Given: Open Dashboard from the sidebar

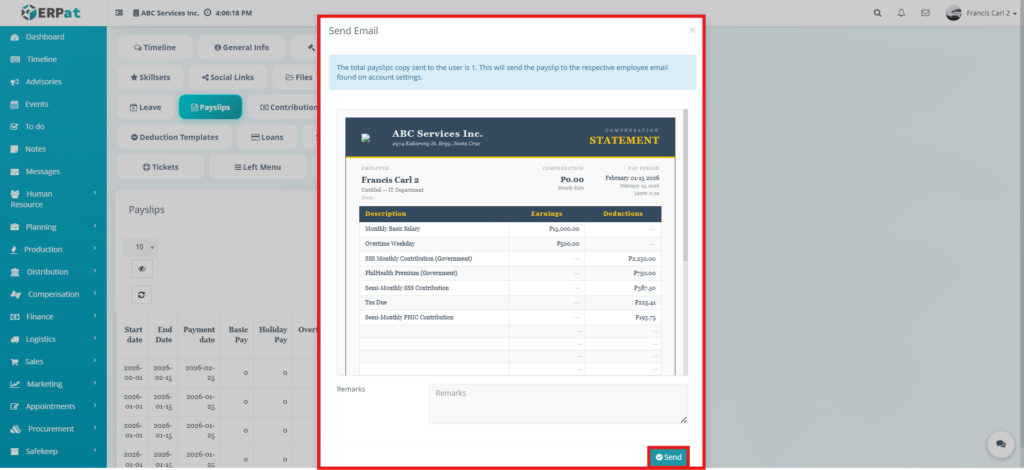Looking at the screenshot, I should pyautogui.click(x=44, y=37).
